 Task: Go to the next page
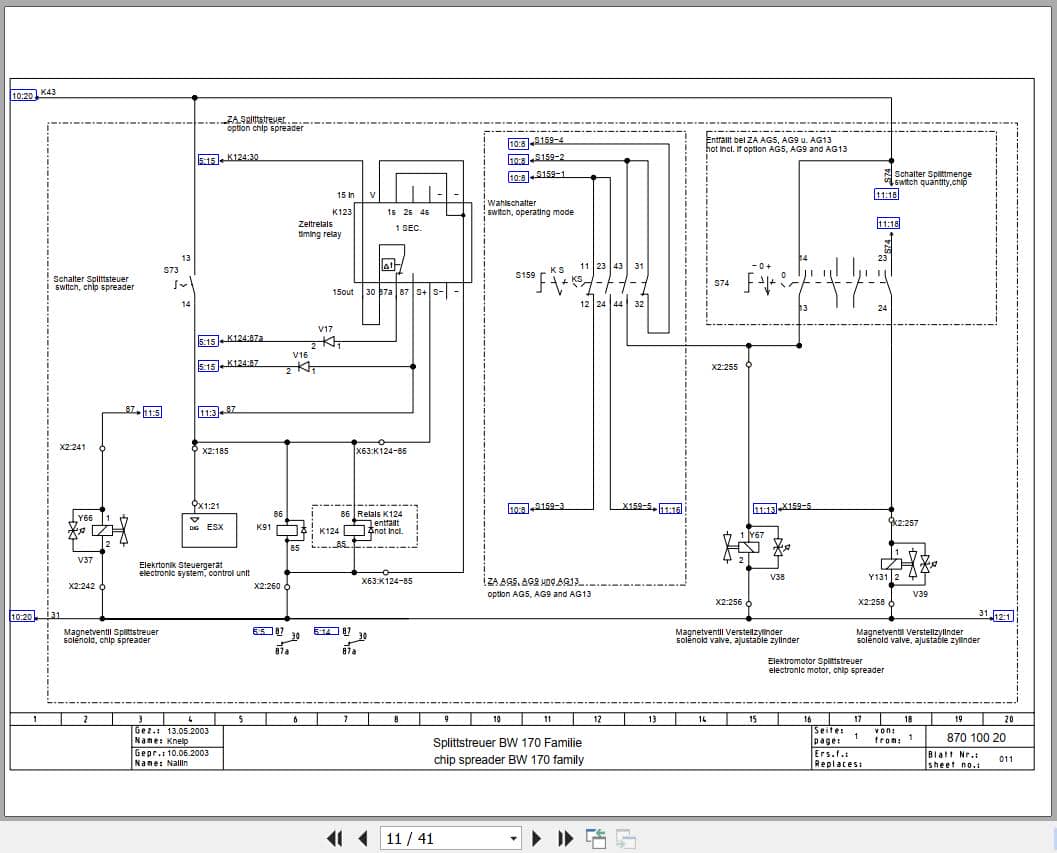coord(537,838)
